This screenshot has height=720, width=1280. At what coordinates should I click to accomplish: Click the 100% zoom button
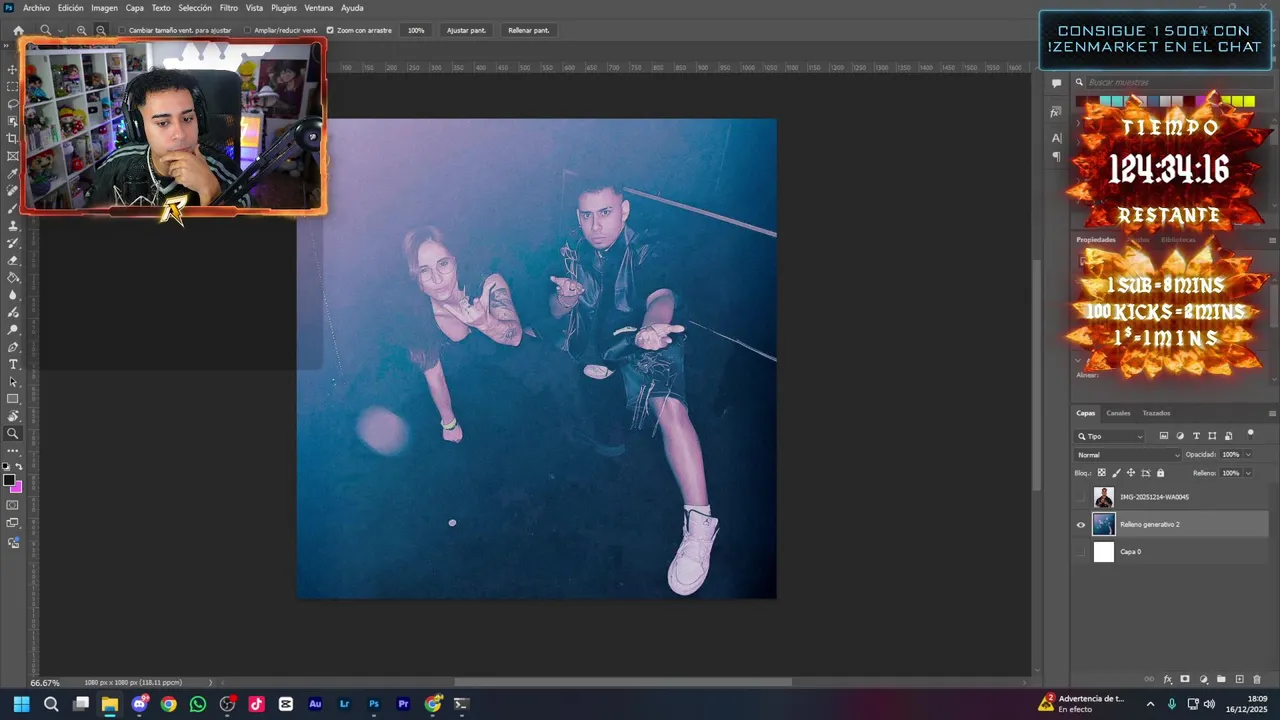pos(416,30)
